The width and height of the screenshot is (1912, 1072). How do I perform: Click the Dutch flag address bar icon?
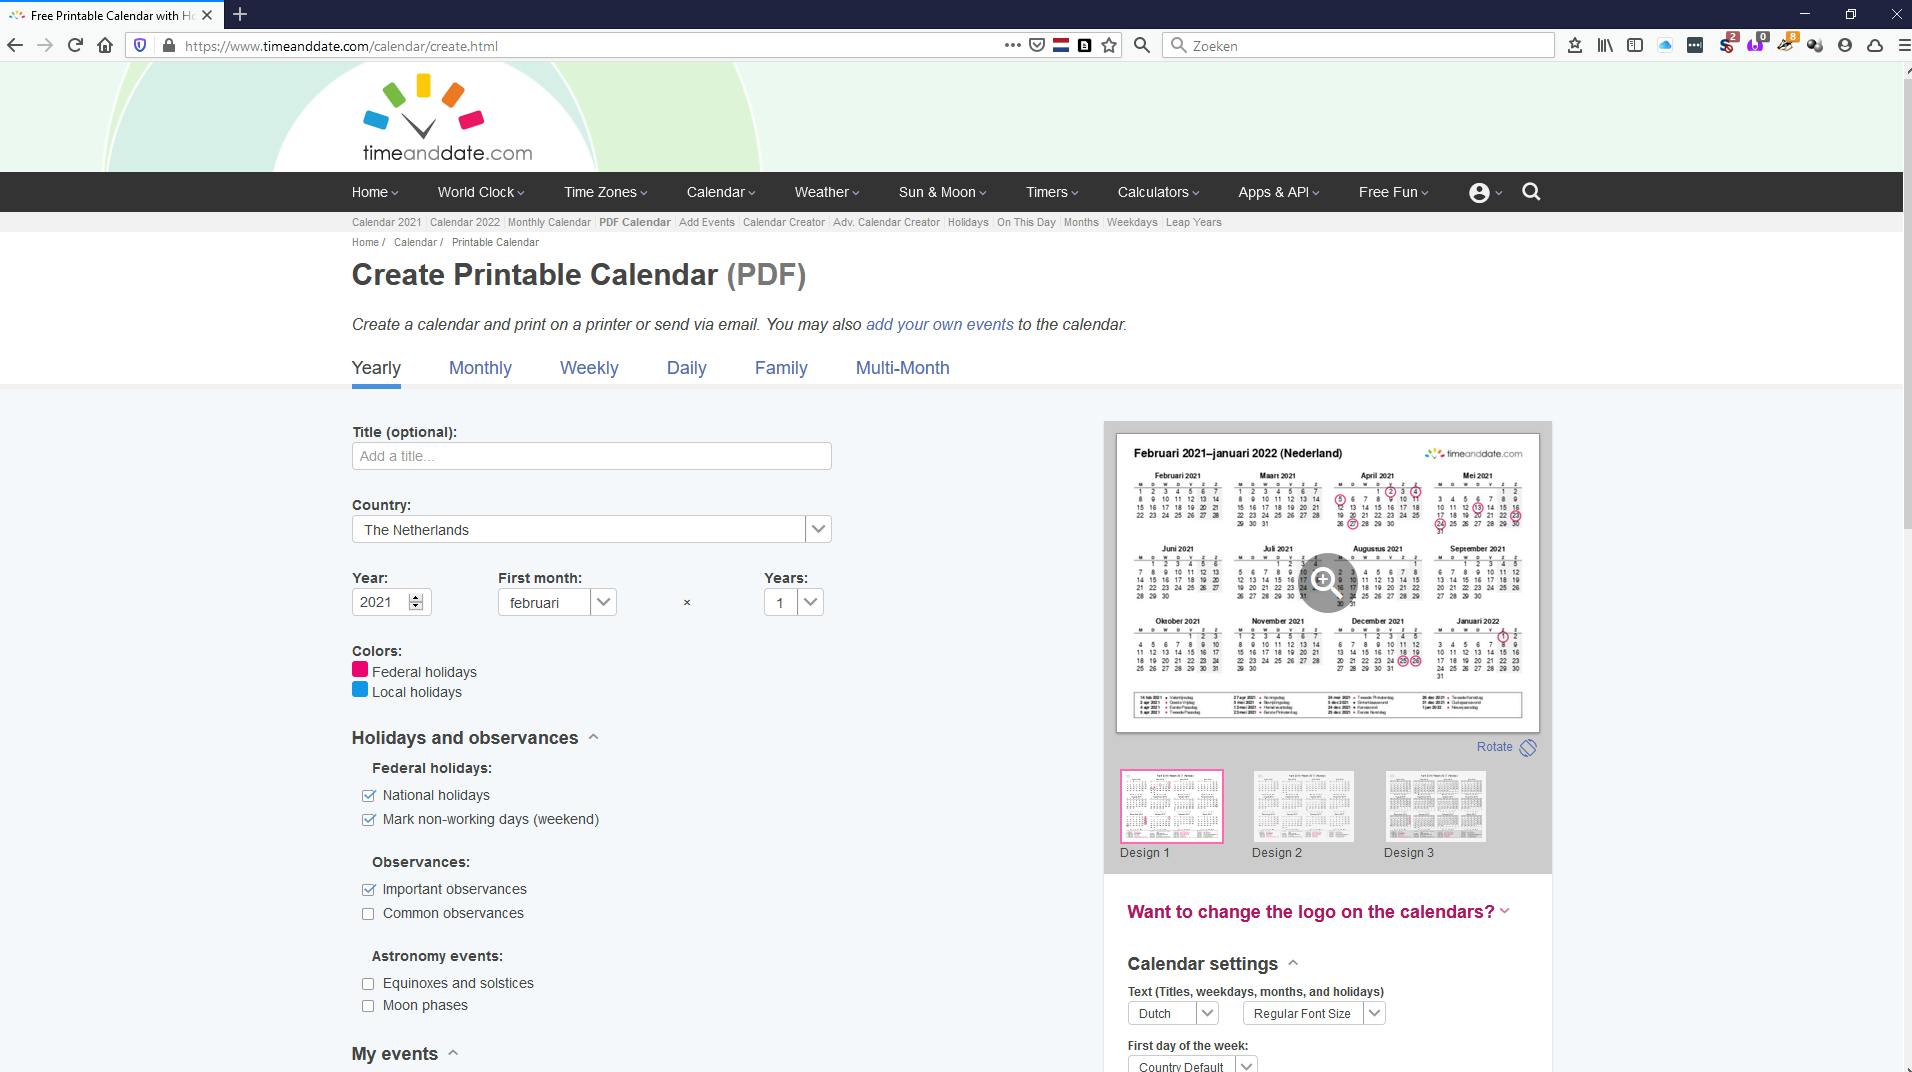point(1061,45)
